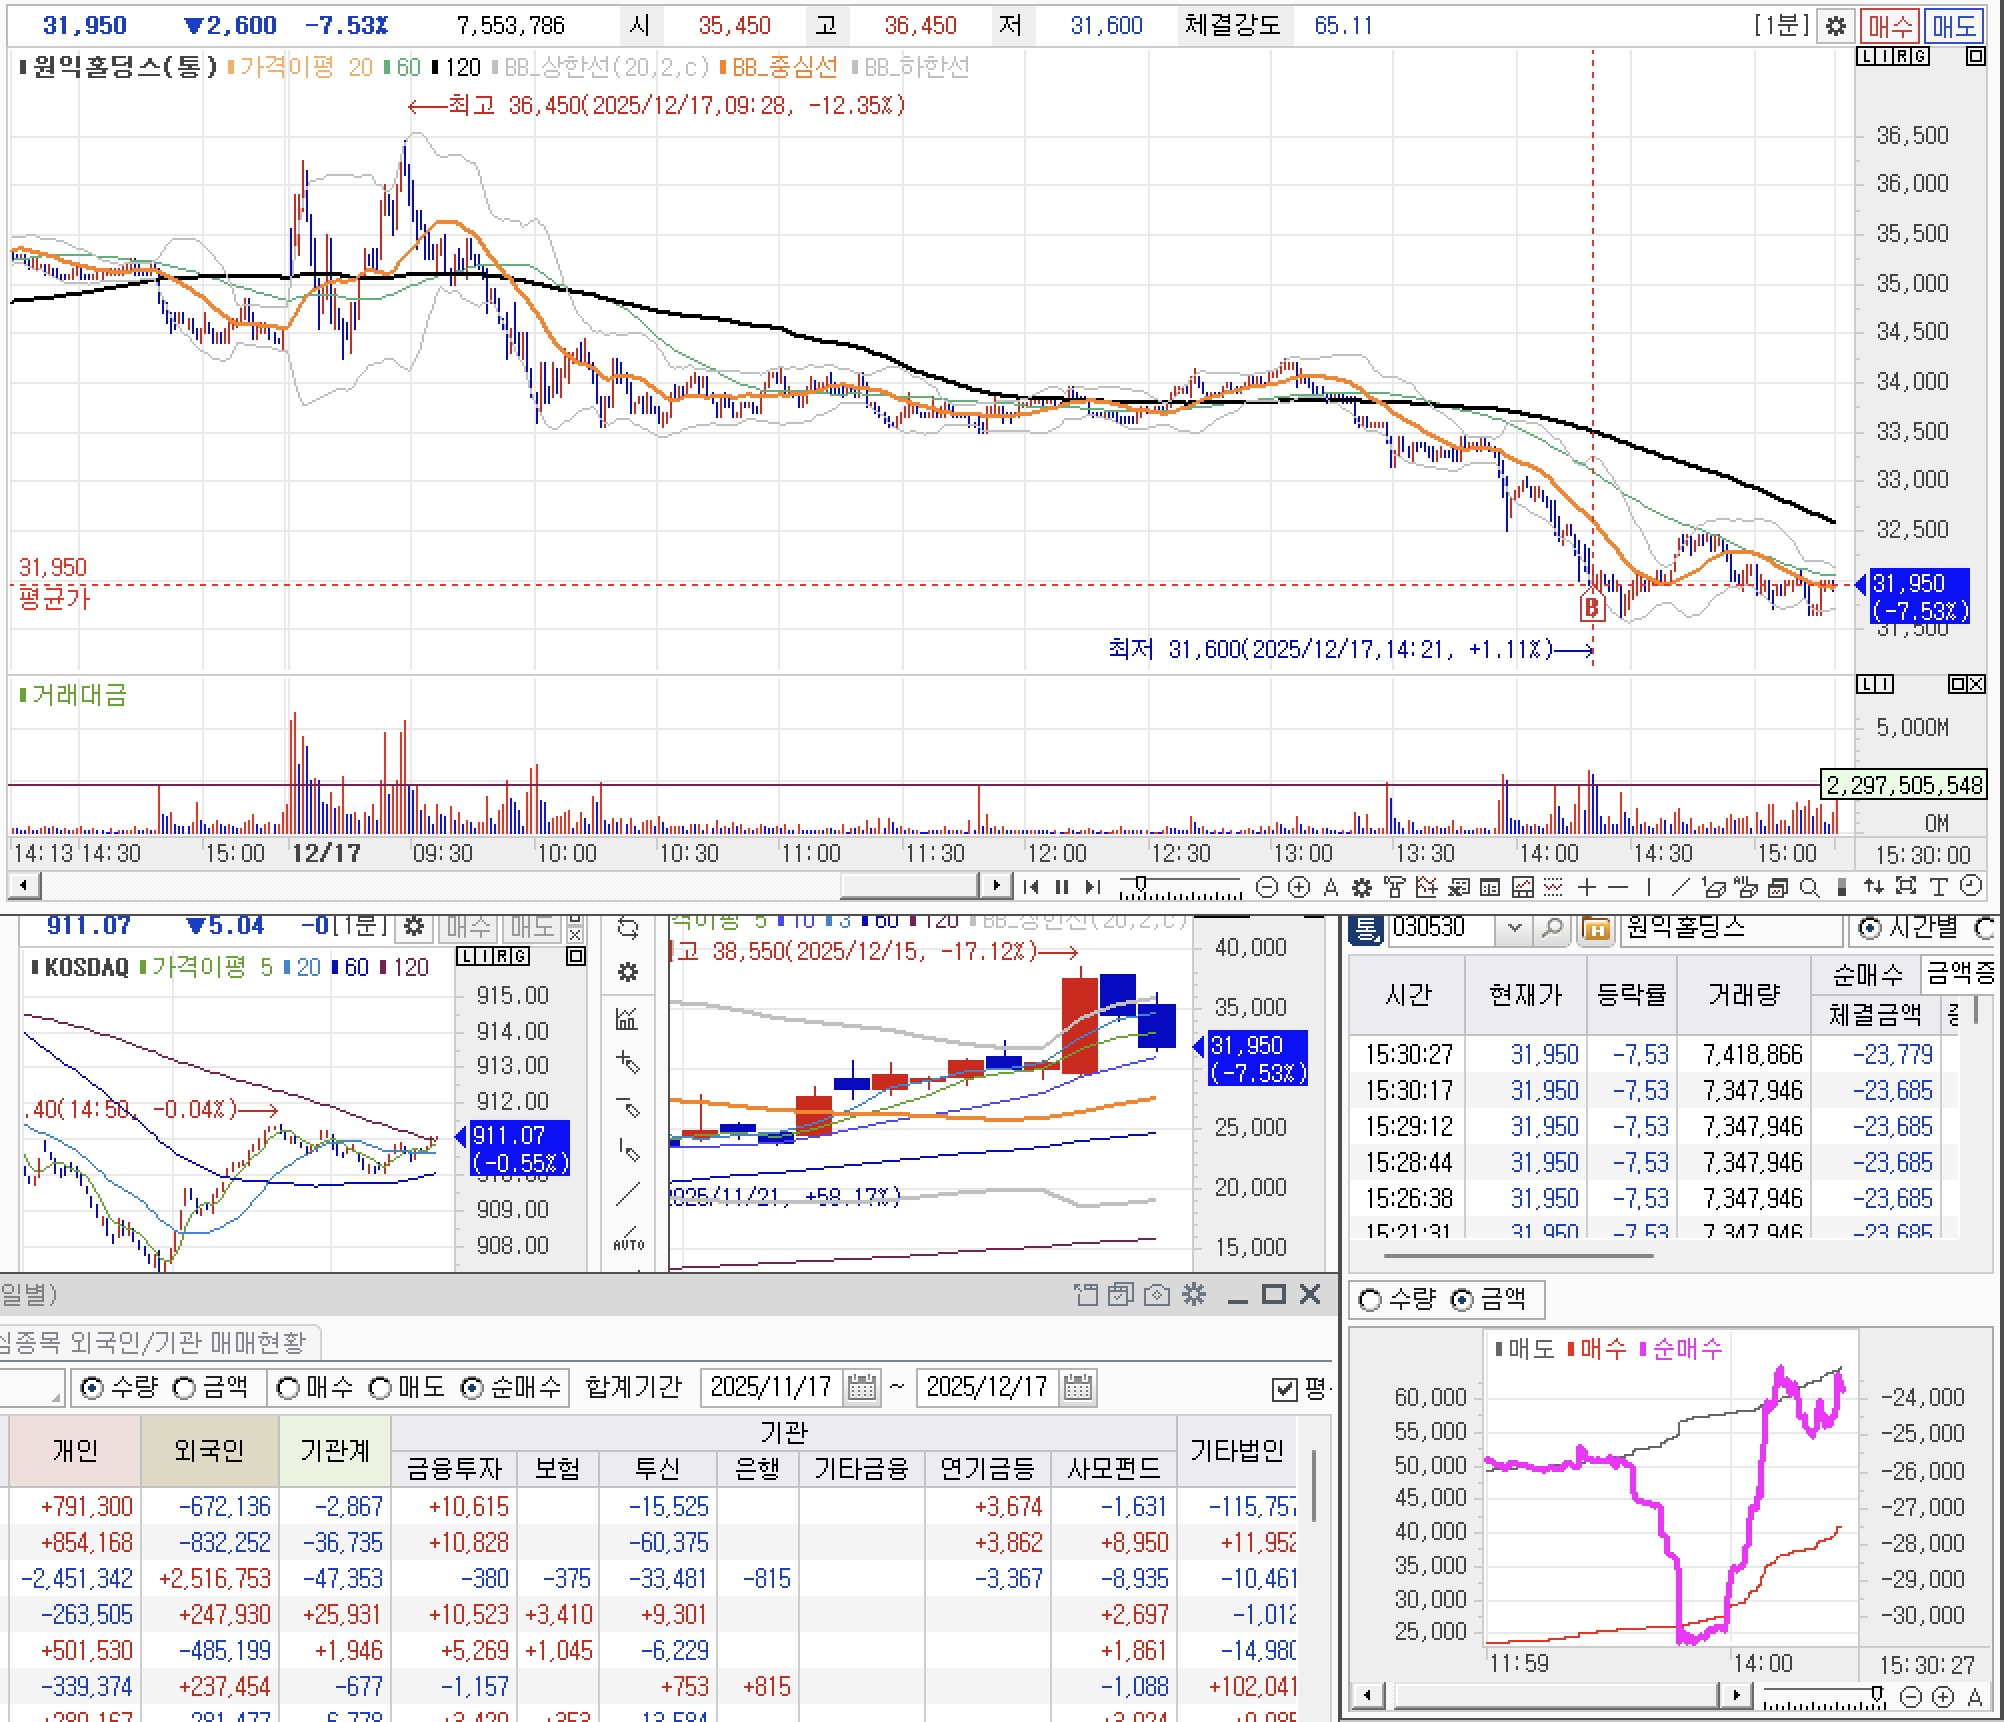Click right arrow of main chart scrollbar
Viewport: 2004px width, 1722px height.
coord(995,886)
